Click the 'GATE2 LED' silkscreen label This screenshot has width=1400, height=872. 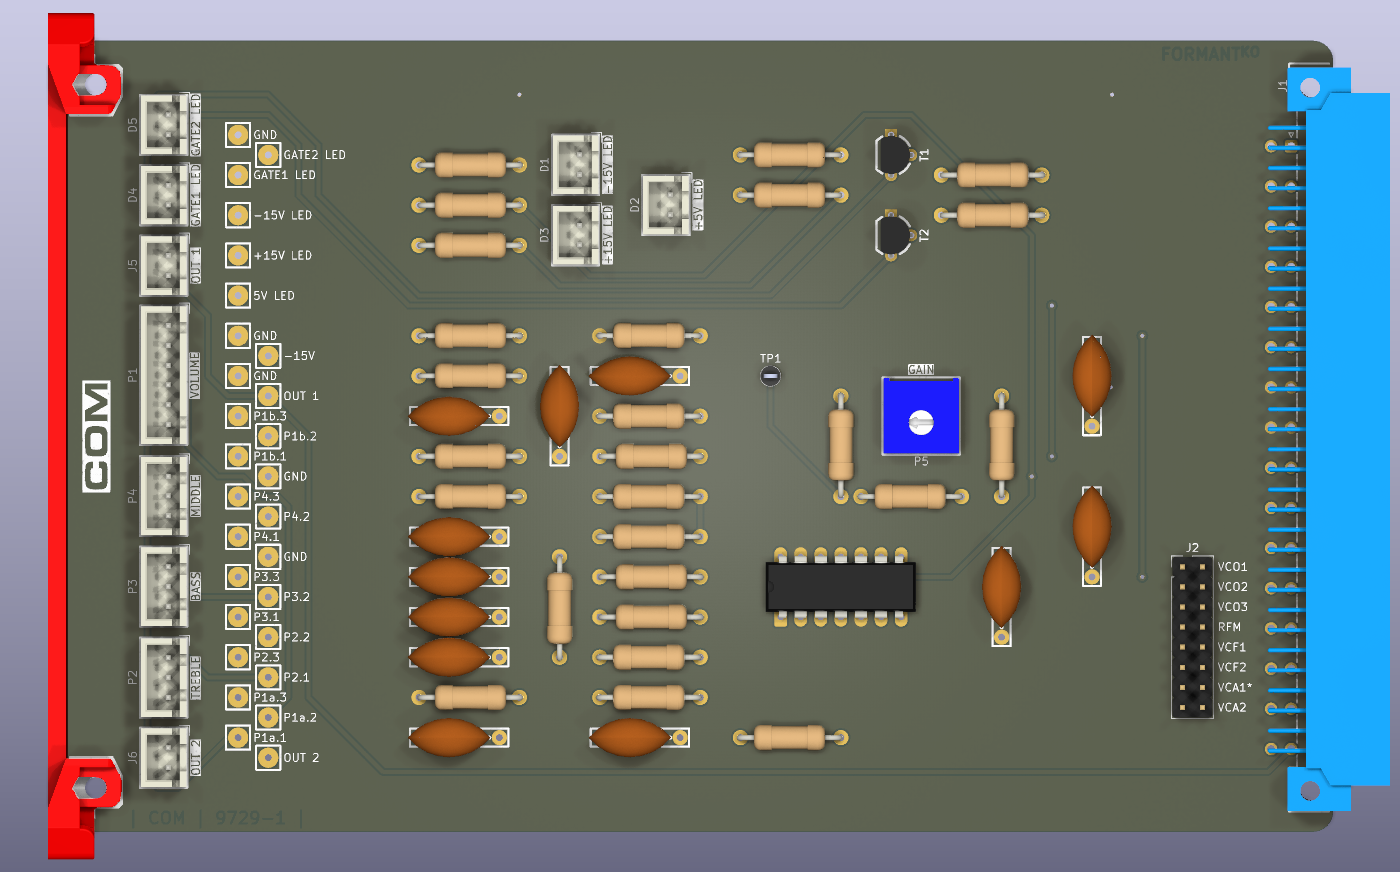tap(314, 155)
